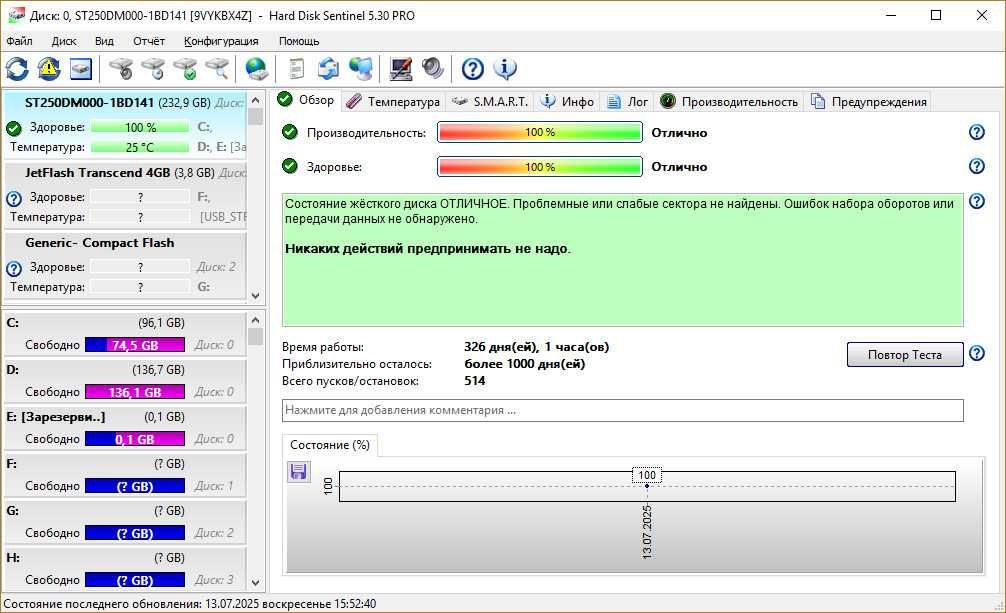Viewport: 1006px width, 613px height.
Task: Switch to the Обзор tab
Action: pyautogui.click(x=307, y=100)
